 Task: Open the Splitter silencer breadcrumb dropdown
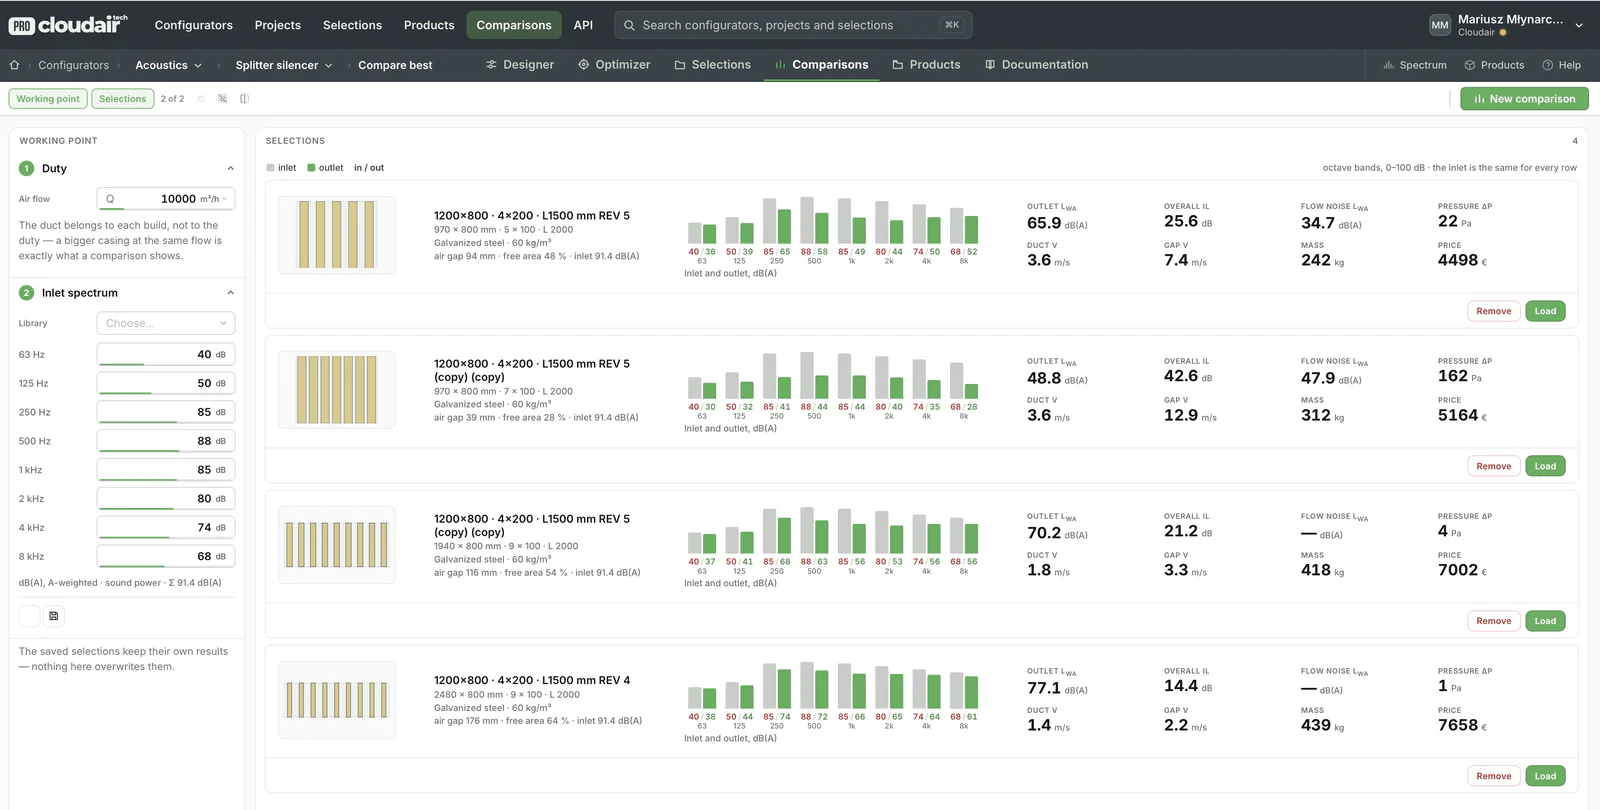point(284,65)
